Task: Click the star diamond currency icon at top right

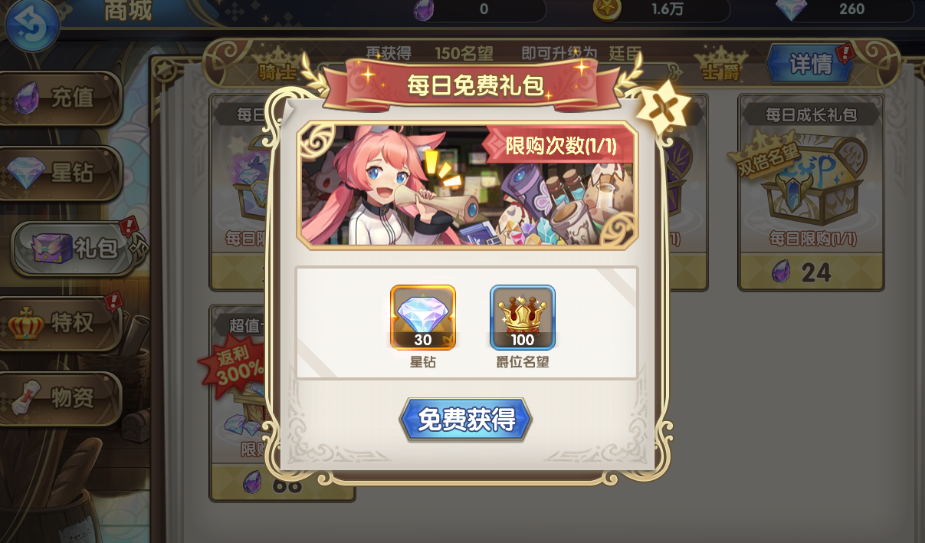Action: [x=790, y=9]
